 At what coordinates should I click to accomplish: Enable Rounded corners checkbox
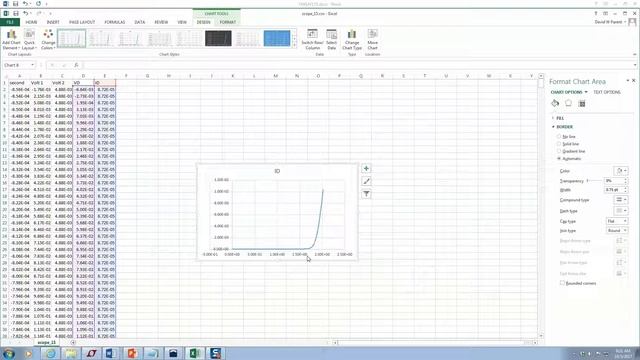(x=562, y=283)
